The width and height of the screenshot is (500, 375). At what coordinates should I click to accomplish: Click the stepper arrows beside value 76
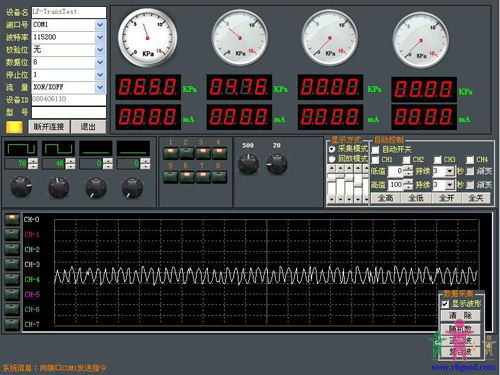click(33, 163)
